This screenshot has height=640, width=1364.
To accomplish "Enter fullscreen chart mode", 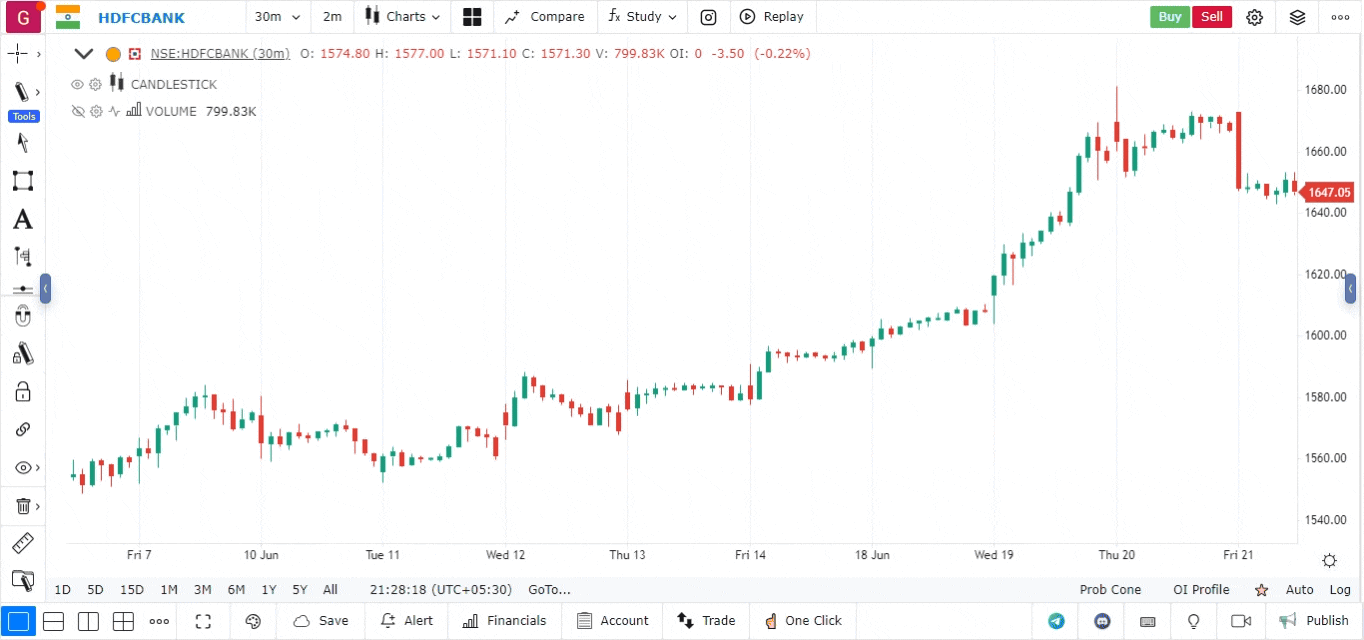I will tap(203, 621).
